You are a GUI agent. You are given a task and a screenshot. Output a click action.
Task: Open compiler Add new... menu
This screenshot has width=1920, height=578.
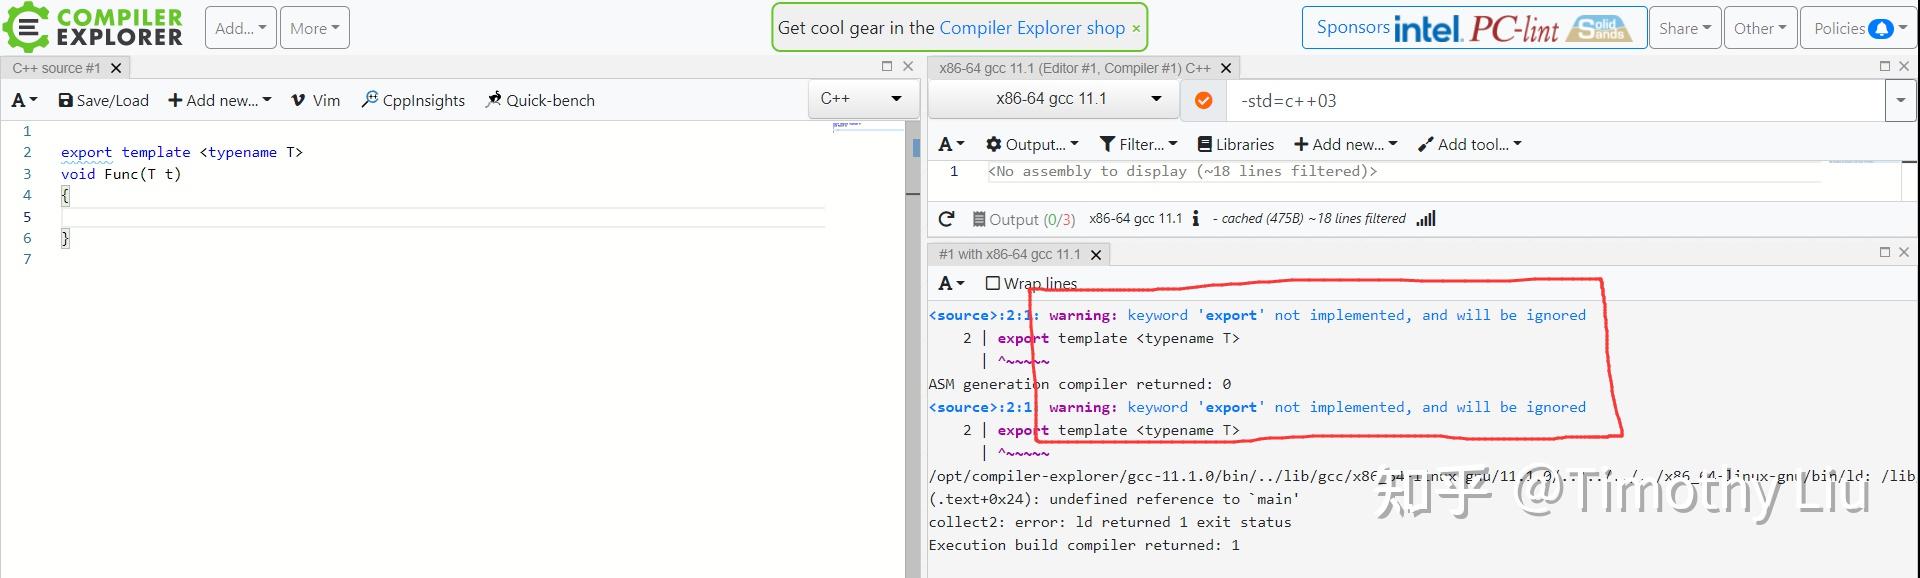[1345, 144]
